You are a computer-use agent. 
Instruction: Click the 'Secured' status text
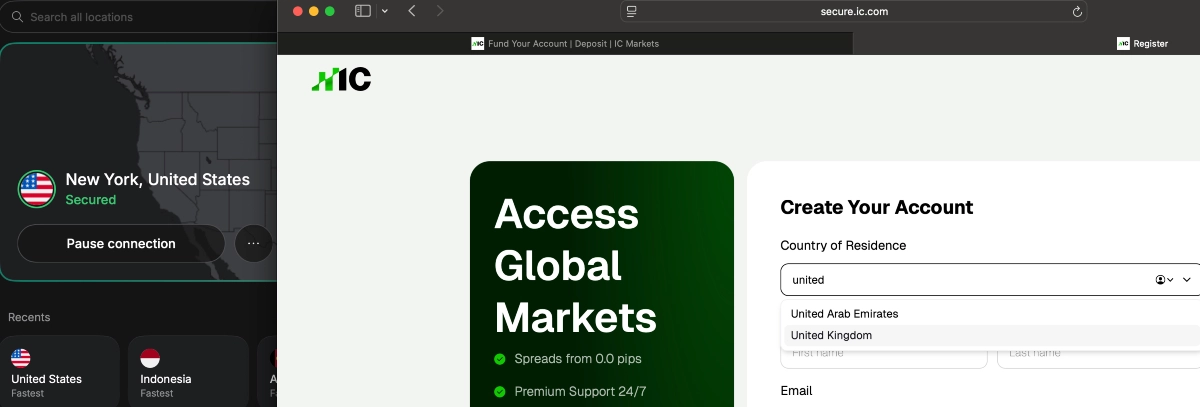coord(91,200)
